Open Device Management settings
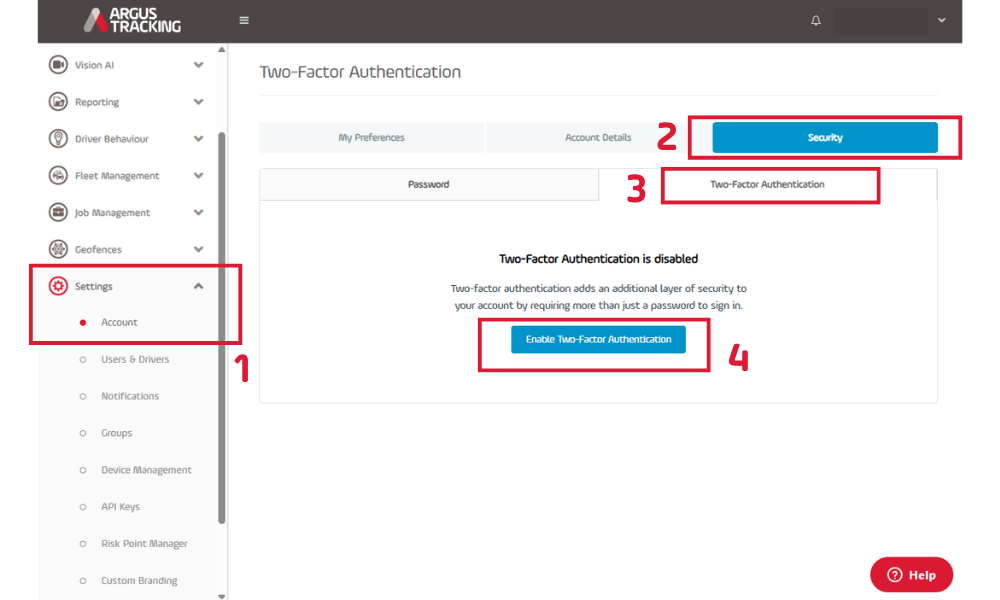 tap(146, 470)
